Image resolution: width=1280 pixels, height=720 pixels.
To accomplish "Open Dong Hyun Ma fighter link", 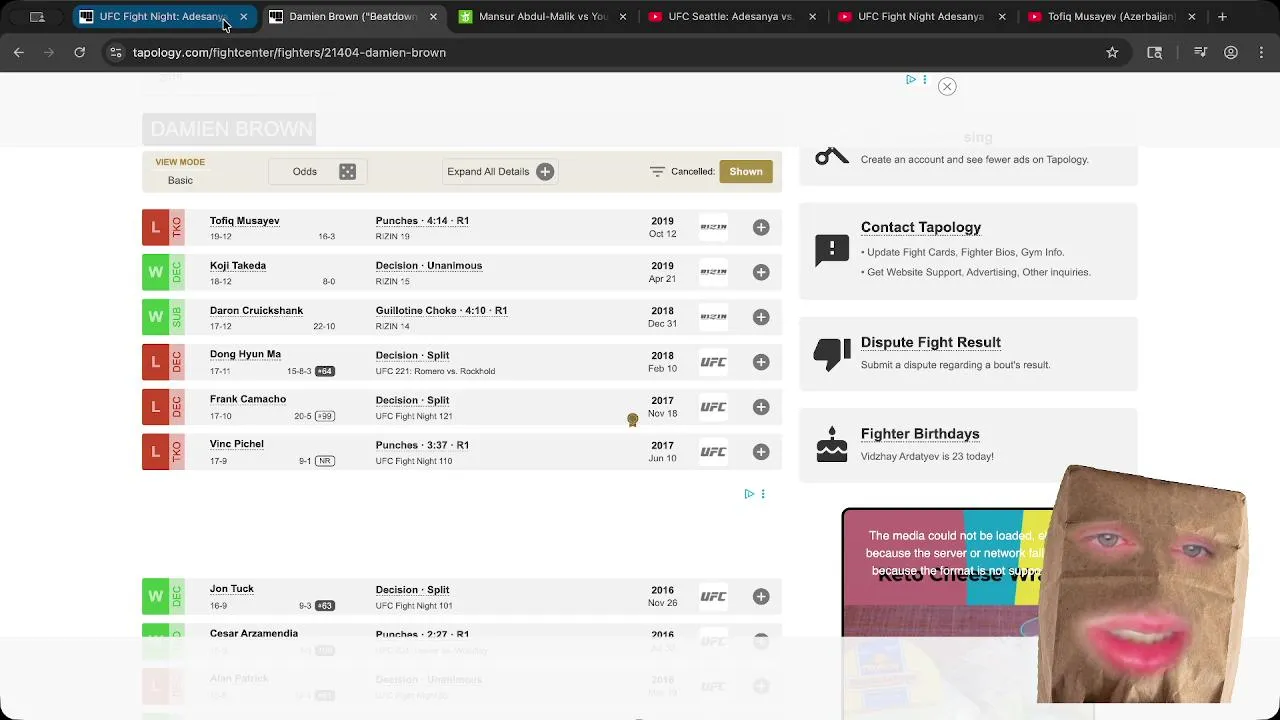I will [245, 354].
